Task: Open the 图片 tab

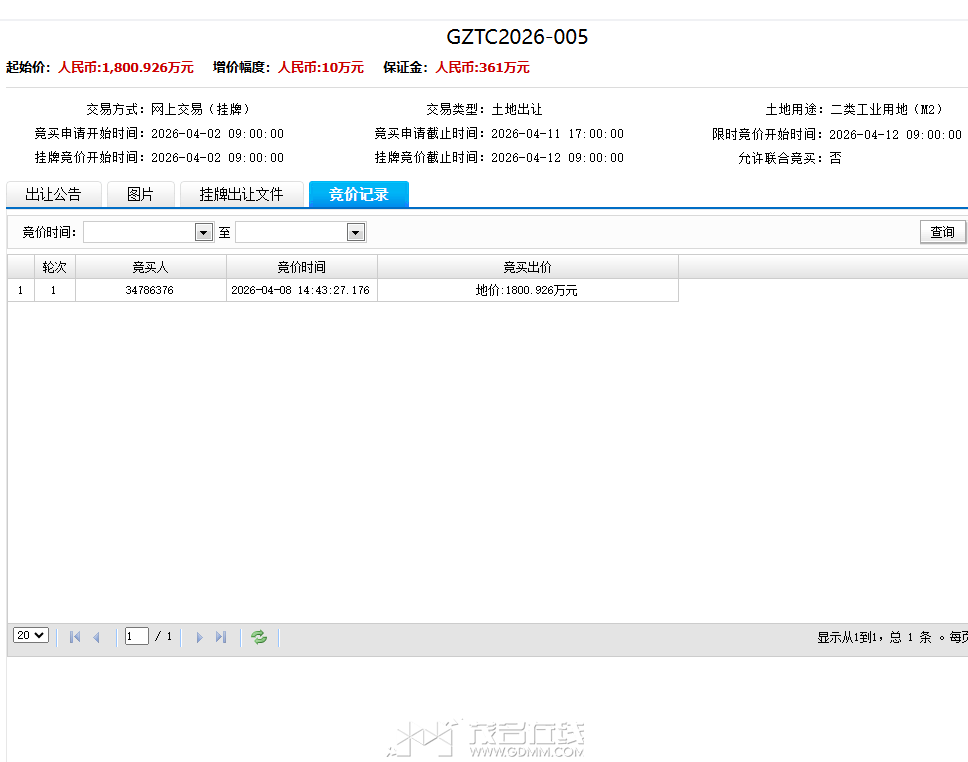Action: (140, 194)
